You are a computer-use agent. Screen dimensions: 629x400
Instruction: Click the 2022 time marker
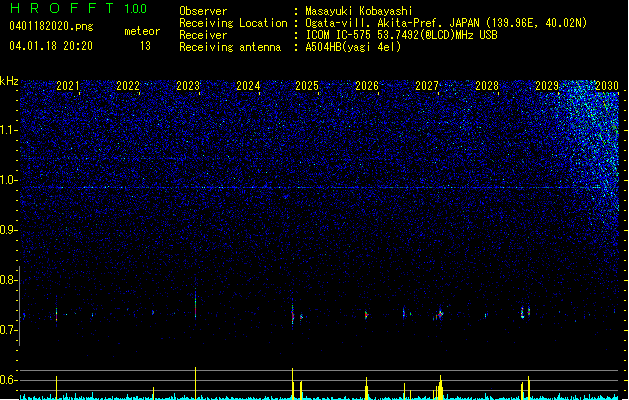point(128,86)
